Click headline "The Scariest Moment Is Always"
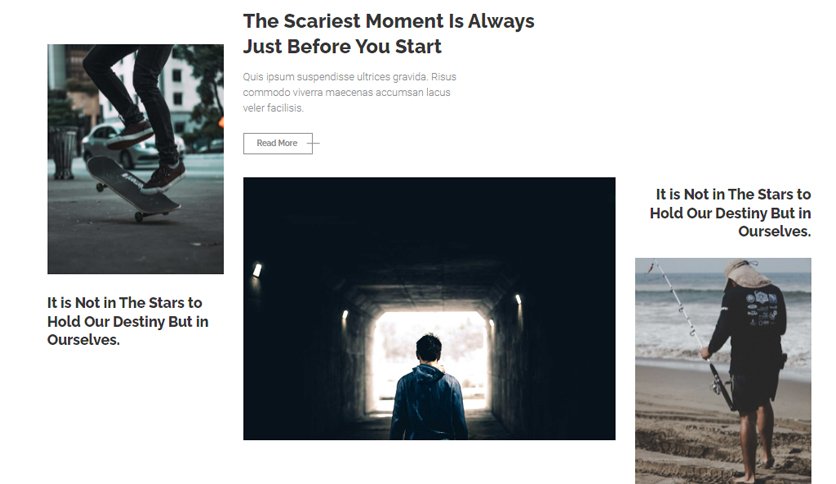This screenshot has width=836, height=484. [389, 21]
